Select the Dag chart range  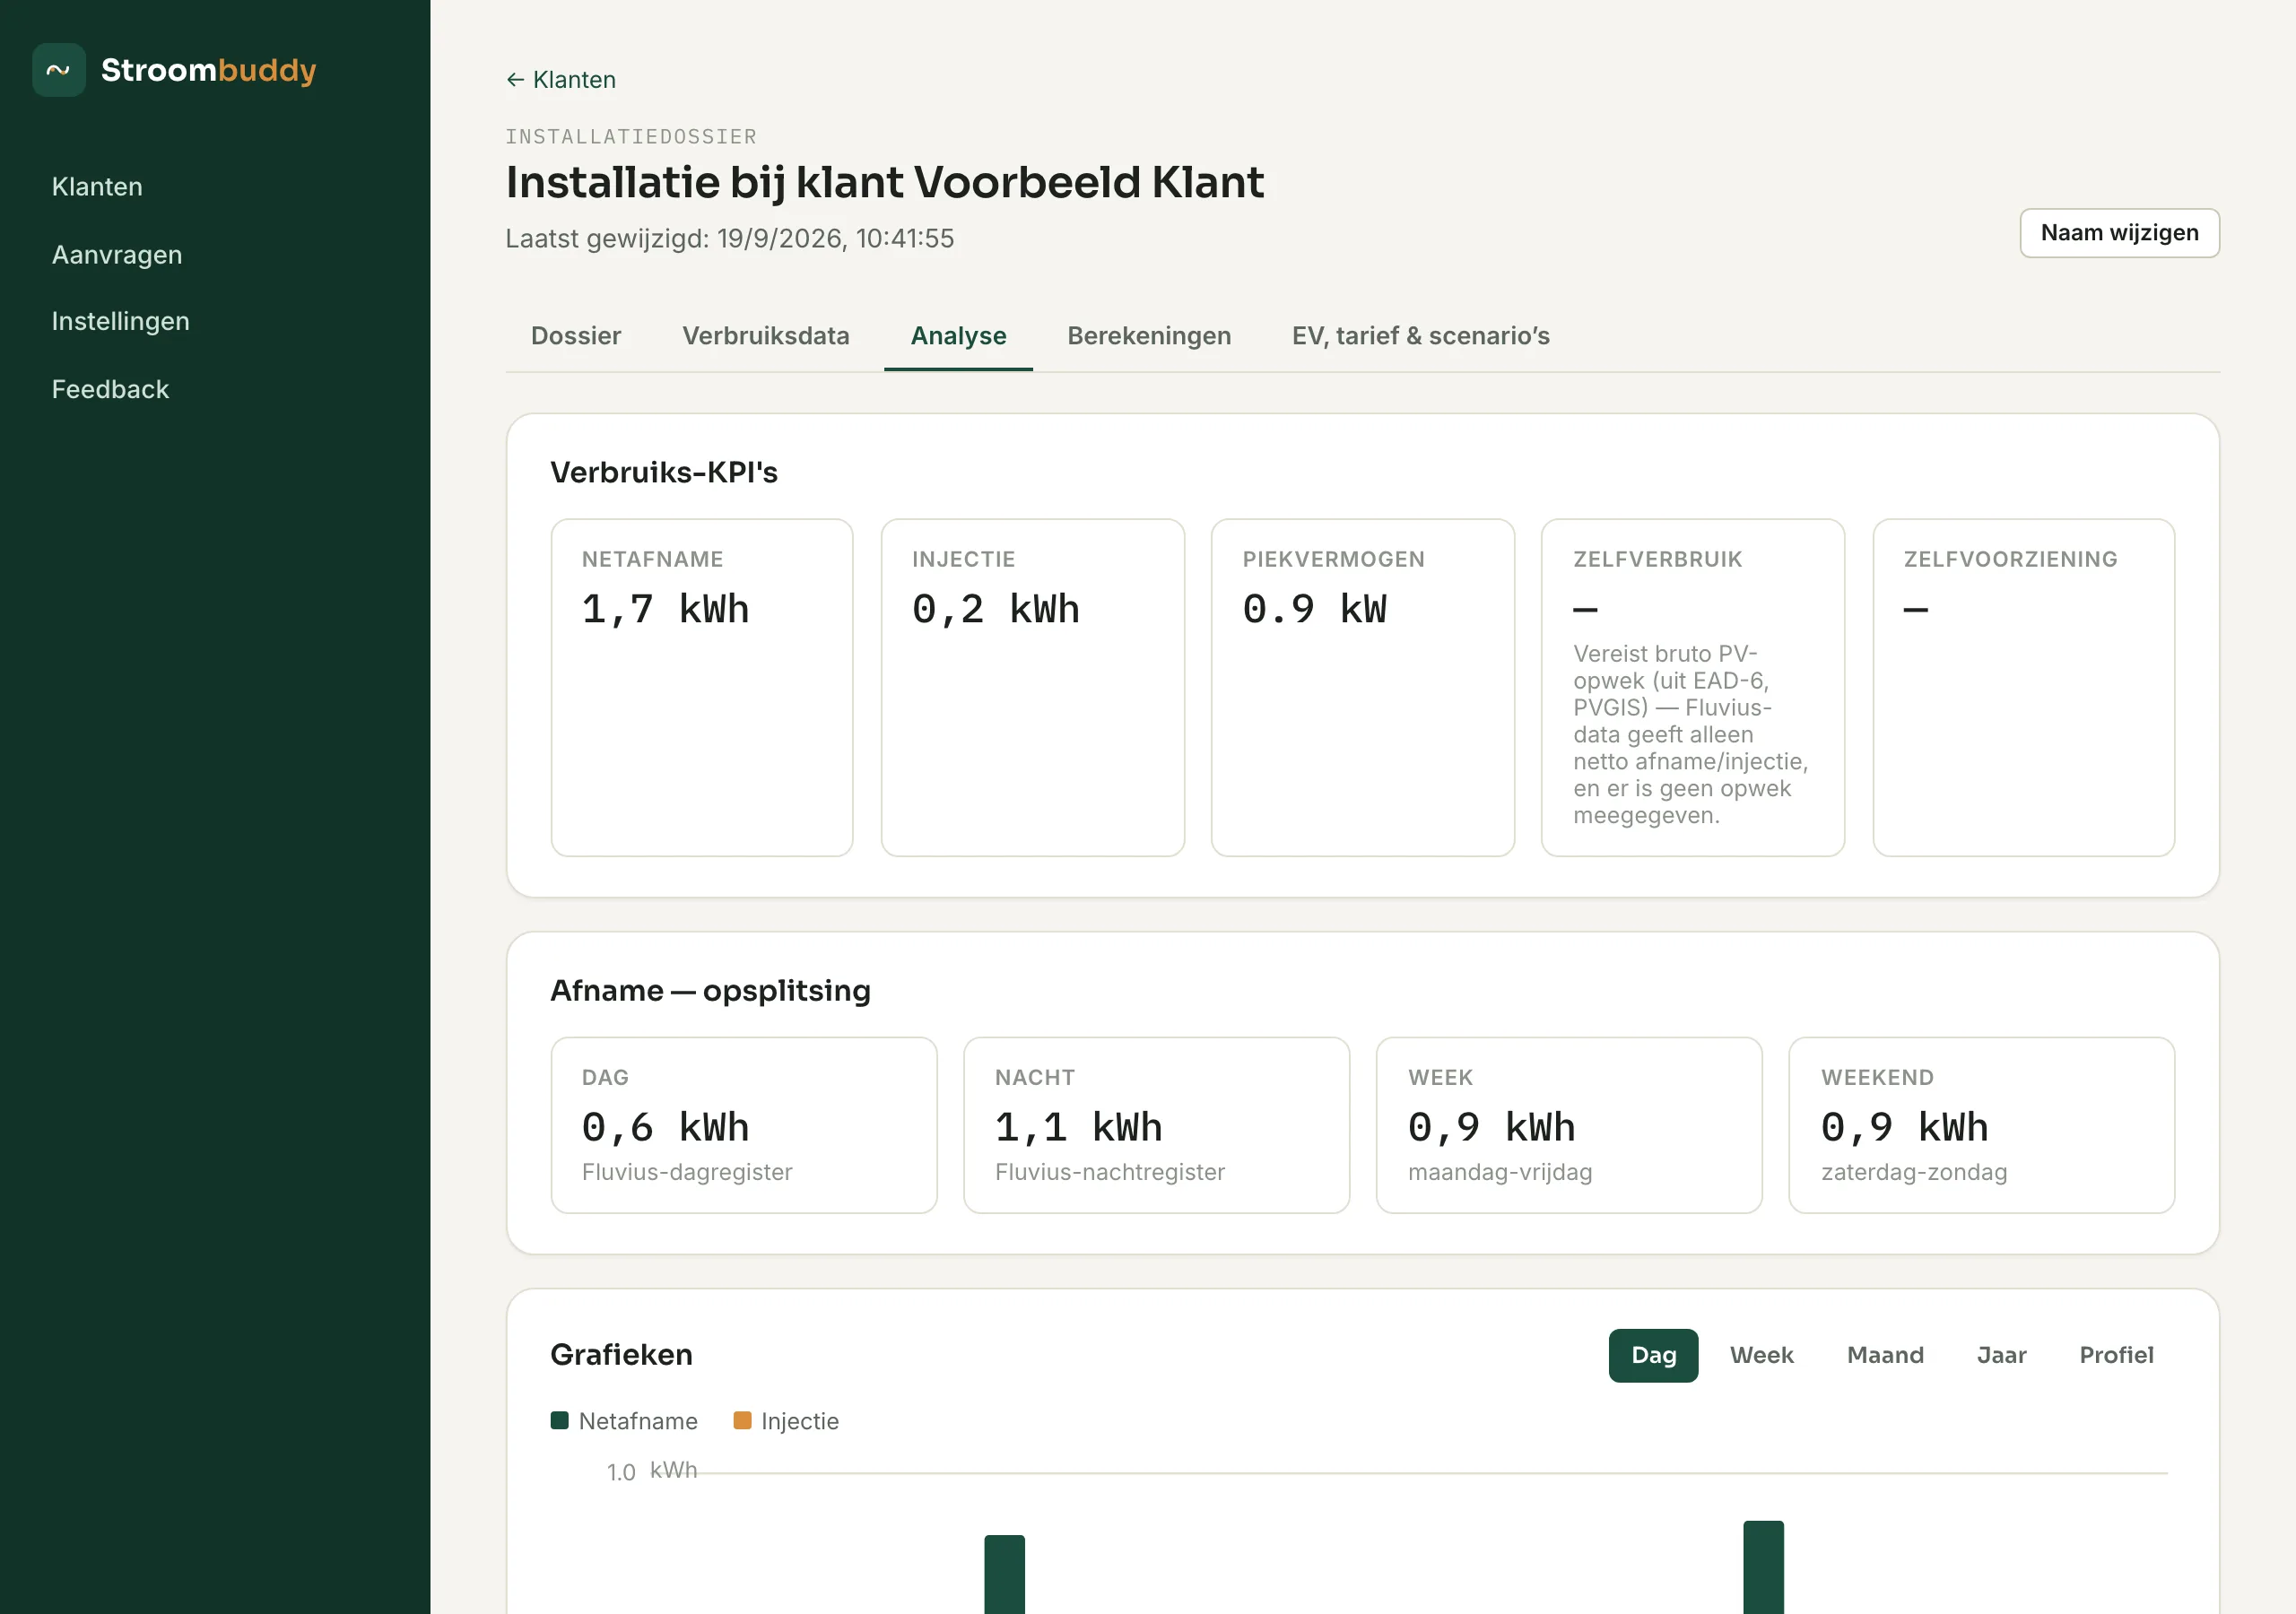pyautogui.click(x=1653, y=1355)
